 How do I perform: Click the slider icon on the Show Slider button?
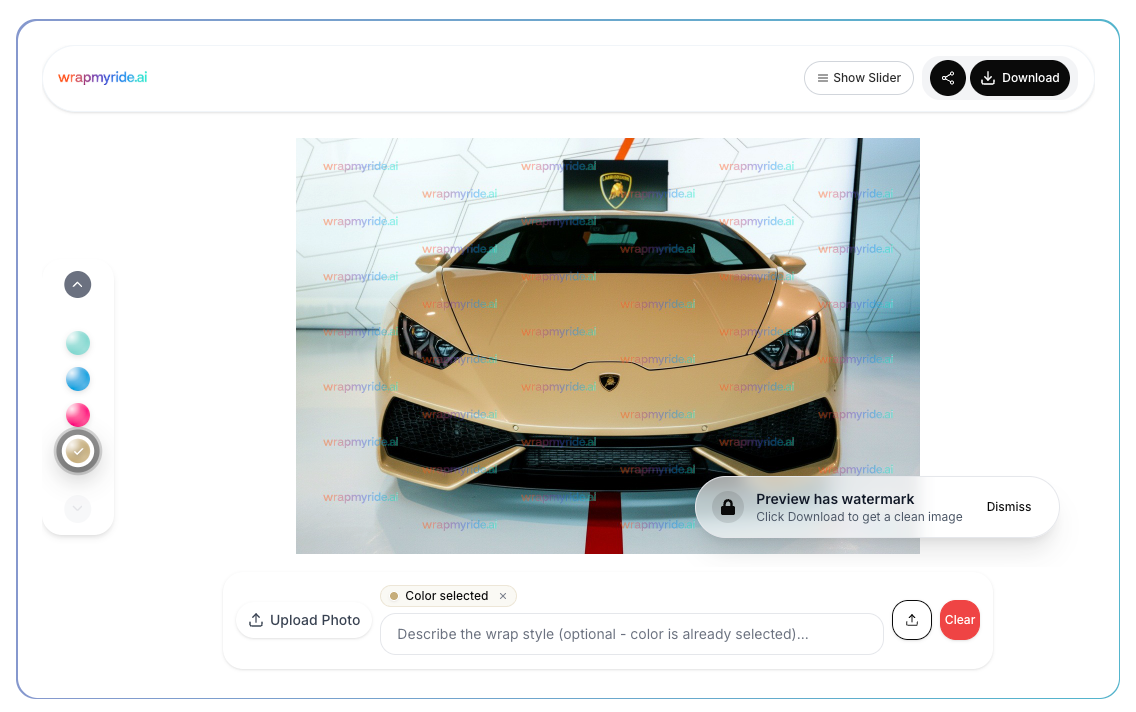point(825,77)
